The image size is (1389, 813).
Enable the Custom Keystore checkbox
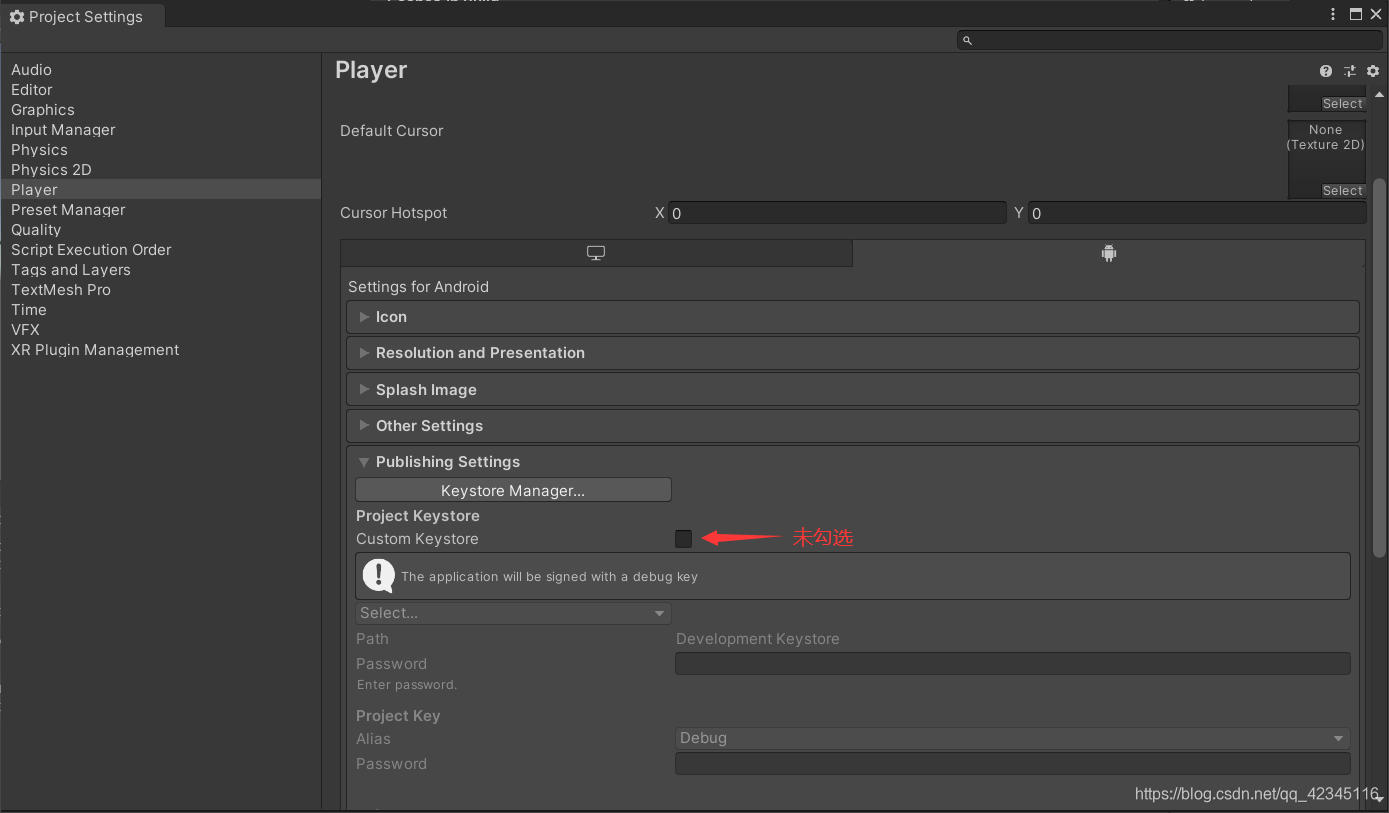[x=683, y=538]
